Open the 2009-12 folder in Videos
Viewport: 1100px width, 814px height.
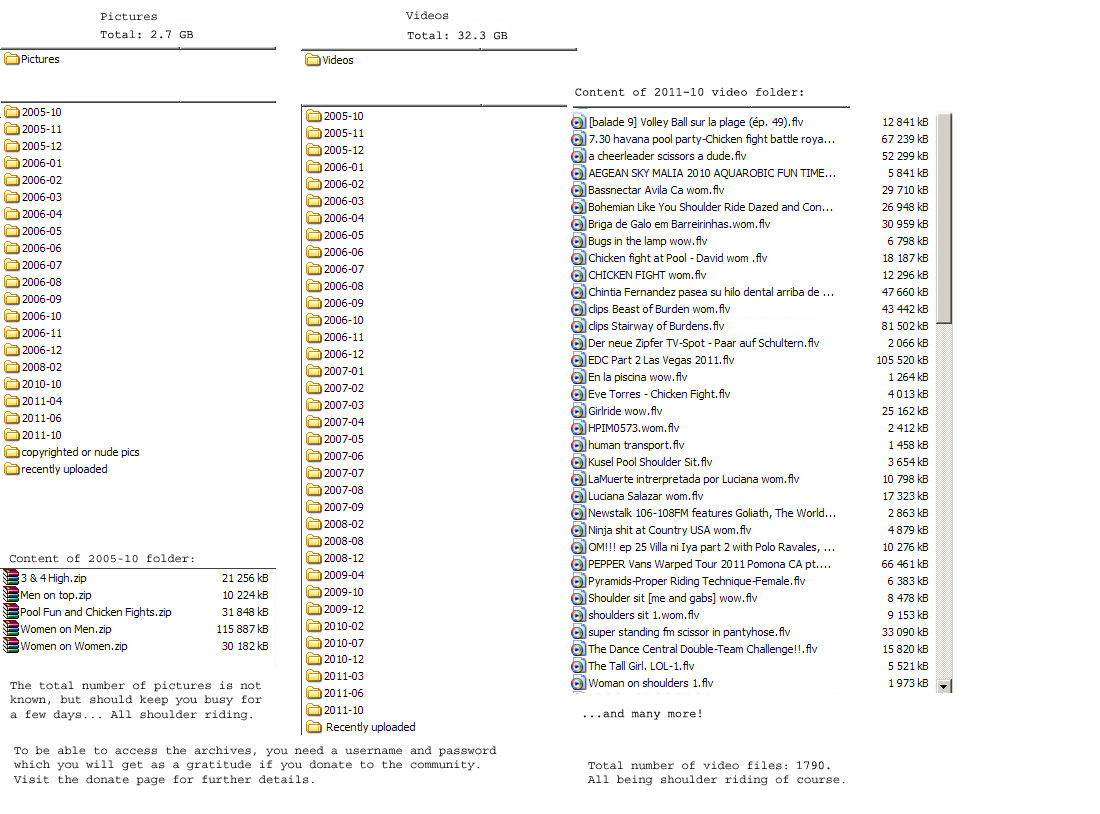coord(335,609)
